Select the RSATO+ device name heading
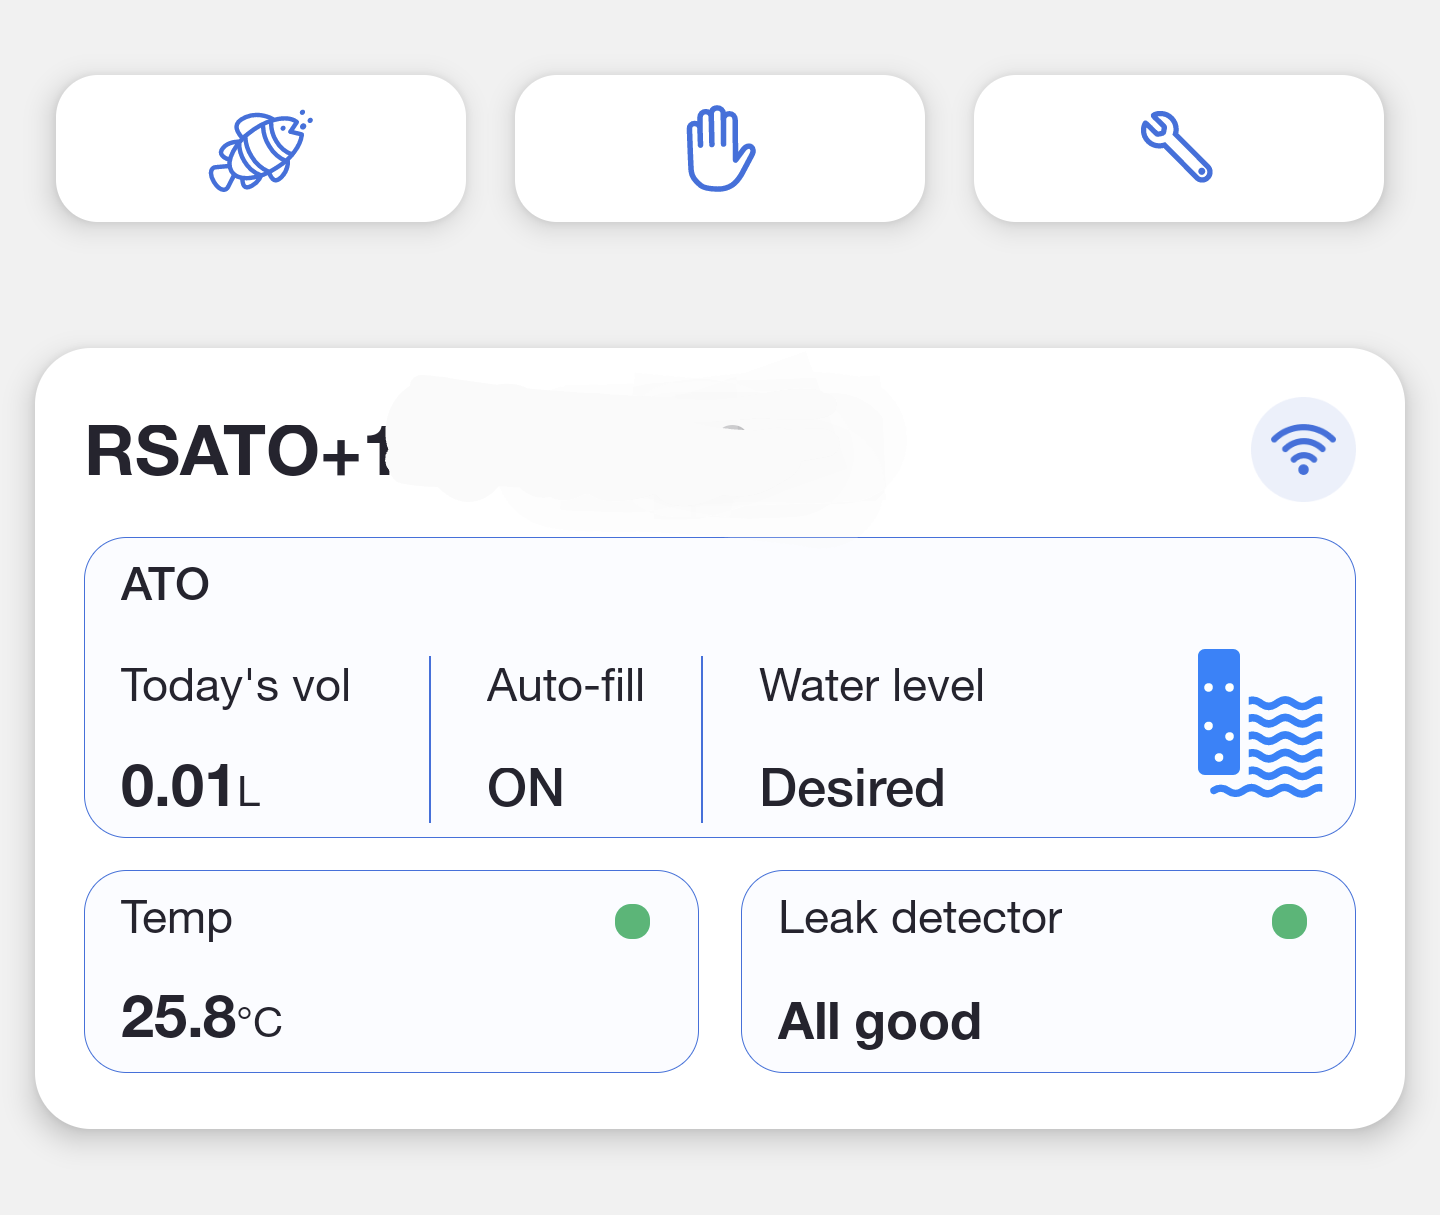Viewport: 1440px width, 1215px height. pos(238,451)
